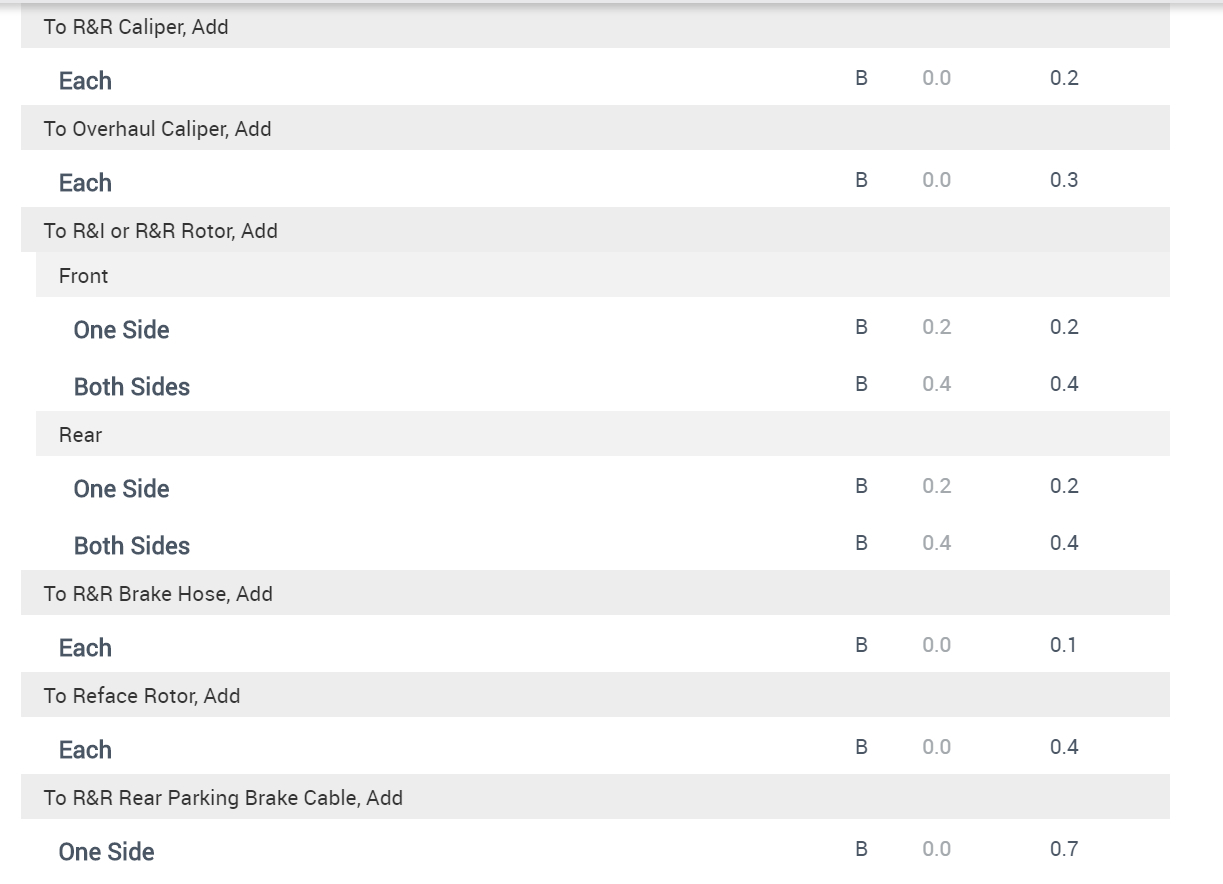Viewport: 1223px width, 884px height.
Task: Click the 0.7 value for Parking Brake Cable
Action: [1064, 849]
